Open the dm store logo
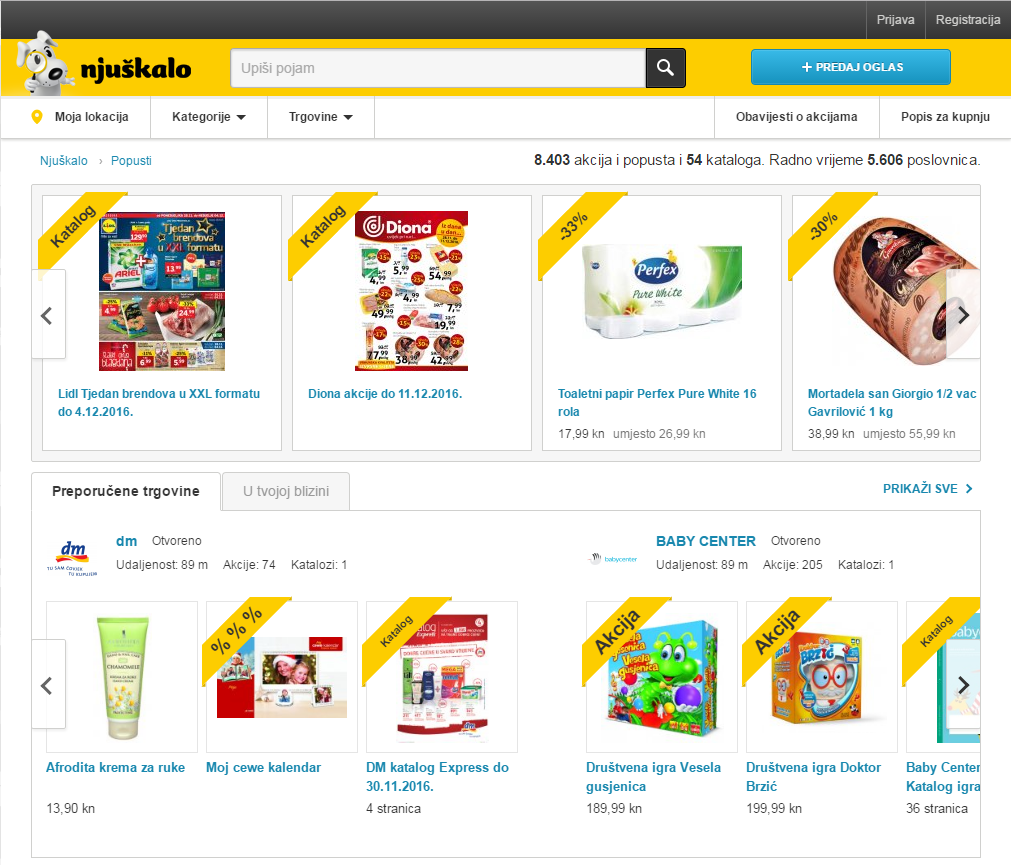The width and height of the screenshot is (1011, 865). click(72, 558)
